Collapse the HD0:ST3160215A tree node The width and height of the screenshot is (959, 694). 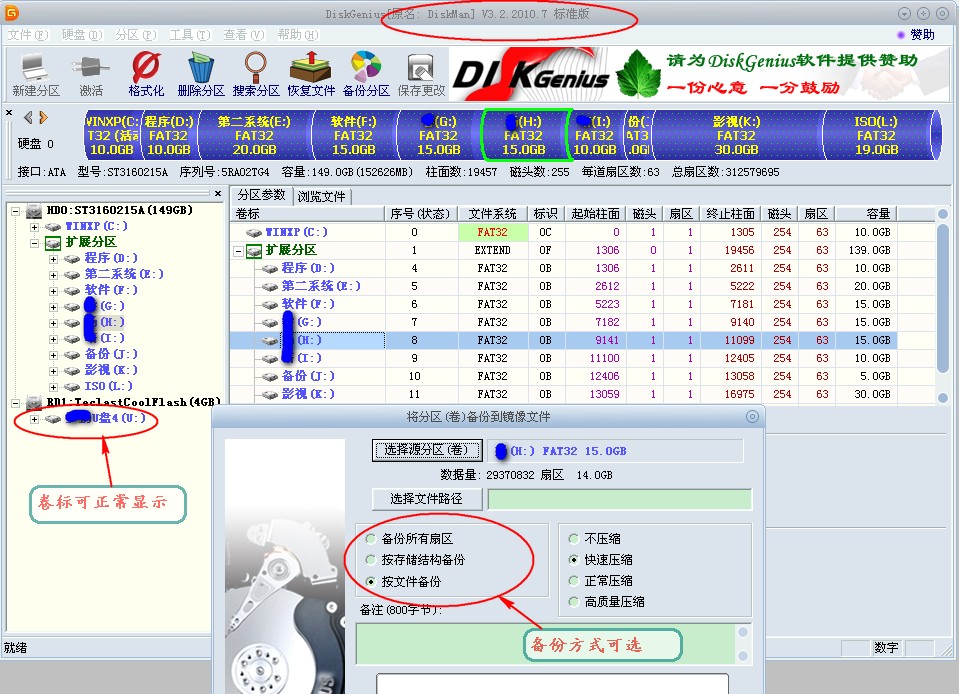(15, 212)
